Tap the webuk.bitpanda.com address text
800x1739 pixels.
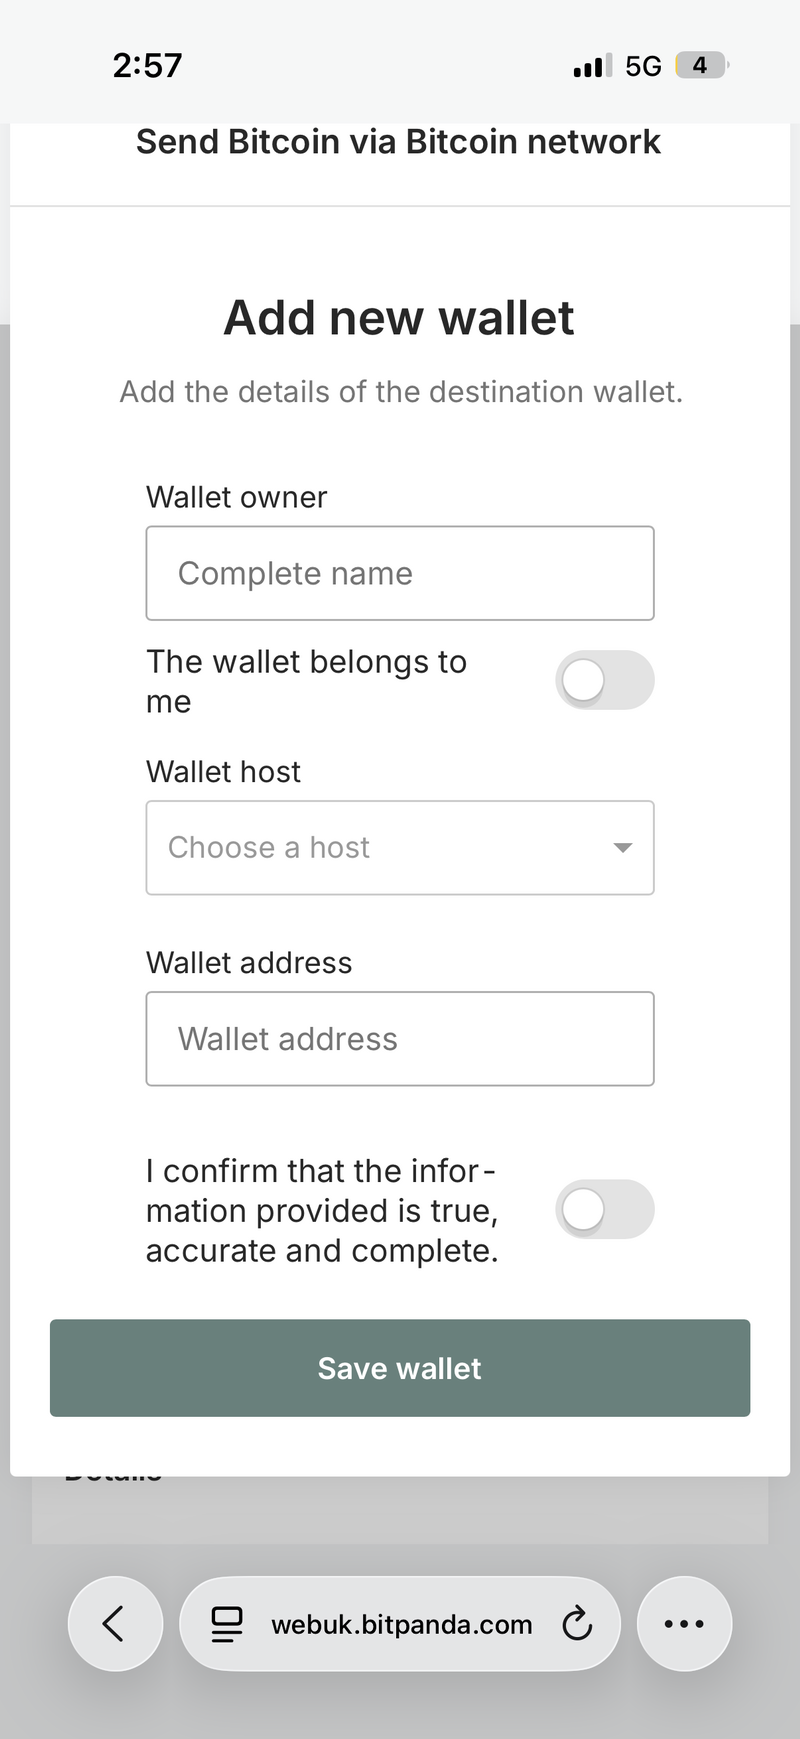[401, 1624]
